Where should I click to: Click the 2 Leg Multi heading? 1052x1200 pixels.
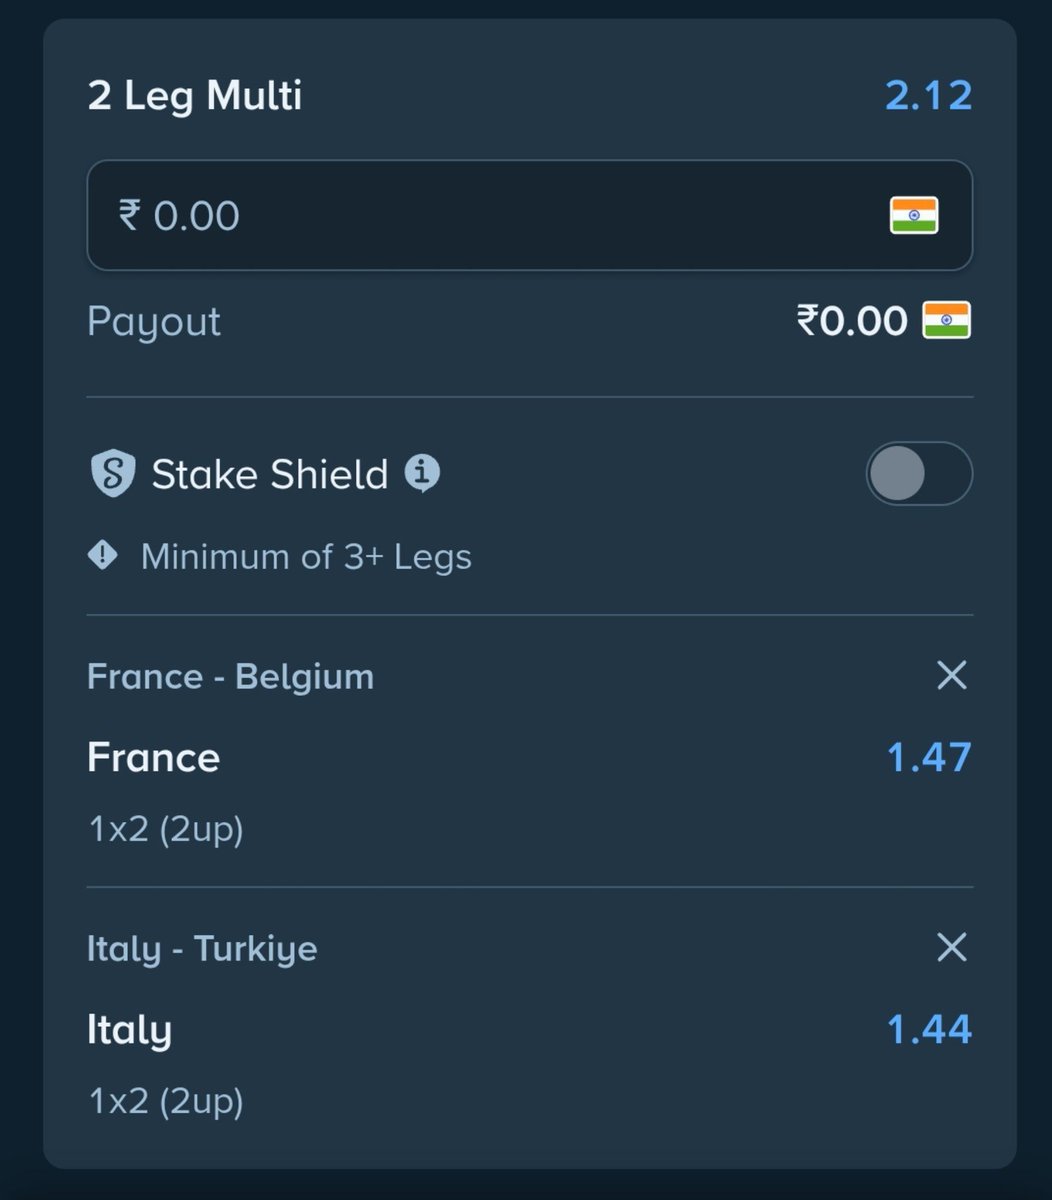(x=195, y=97)
